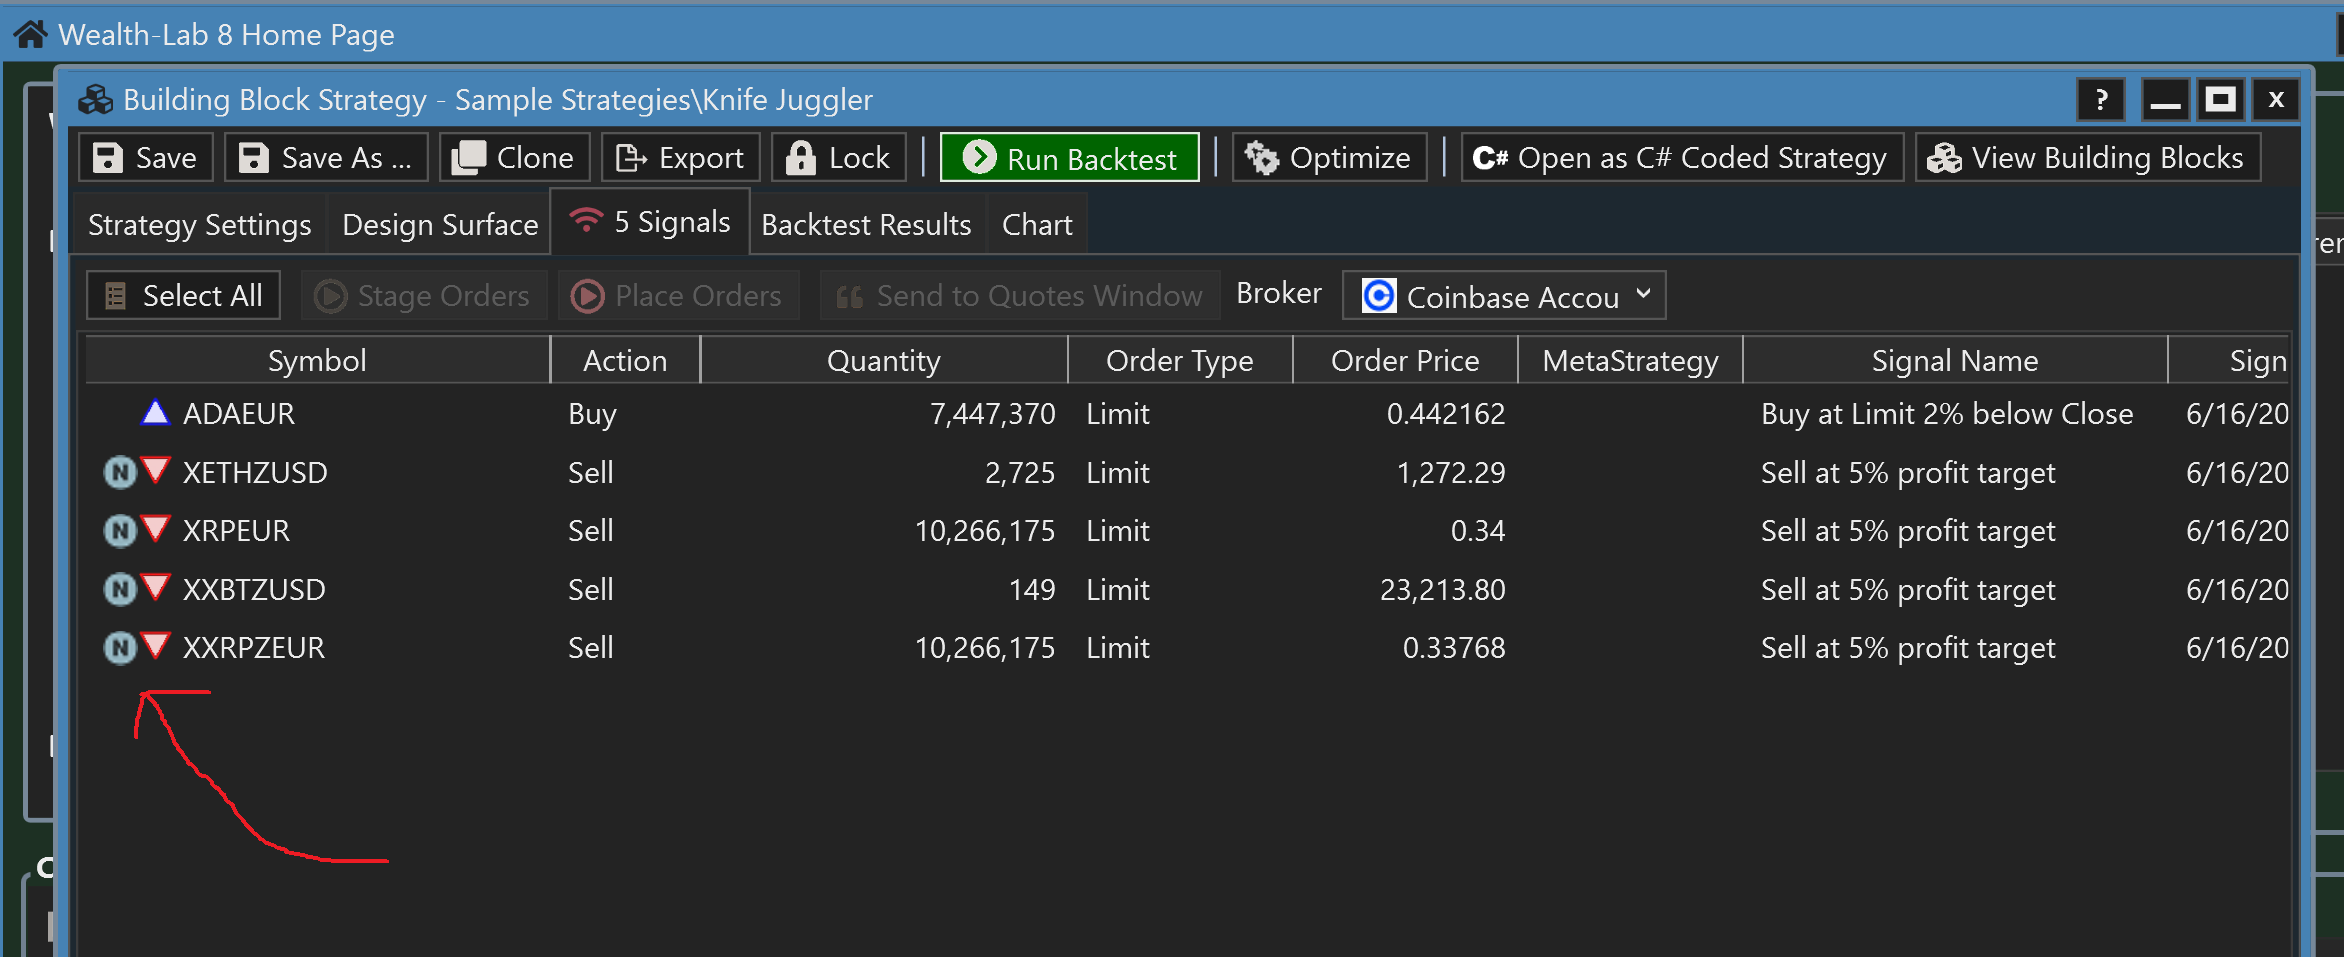Run the backtest
The width and height of the screenshot is (2344, 957).
coord(1070,157)
